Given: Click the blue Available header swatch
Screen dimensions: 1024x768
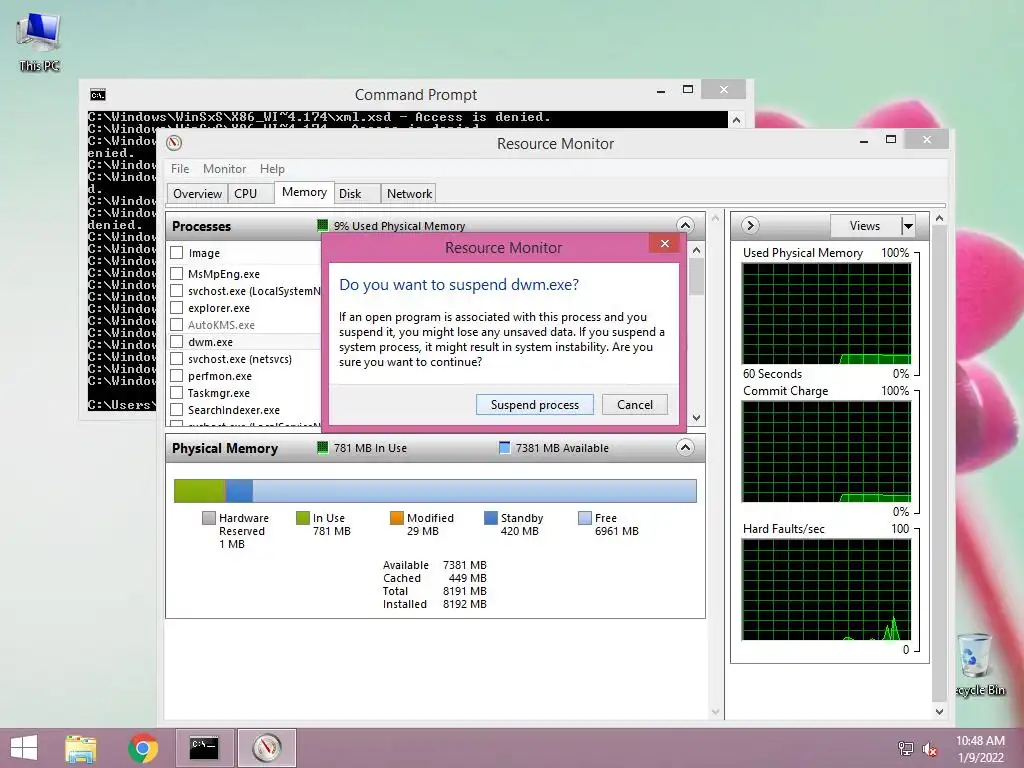Looking at the screenshot, I should pyautogui.click(x=504, y=447).
